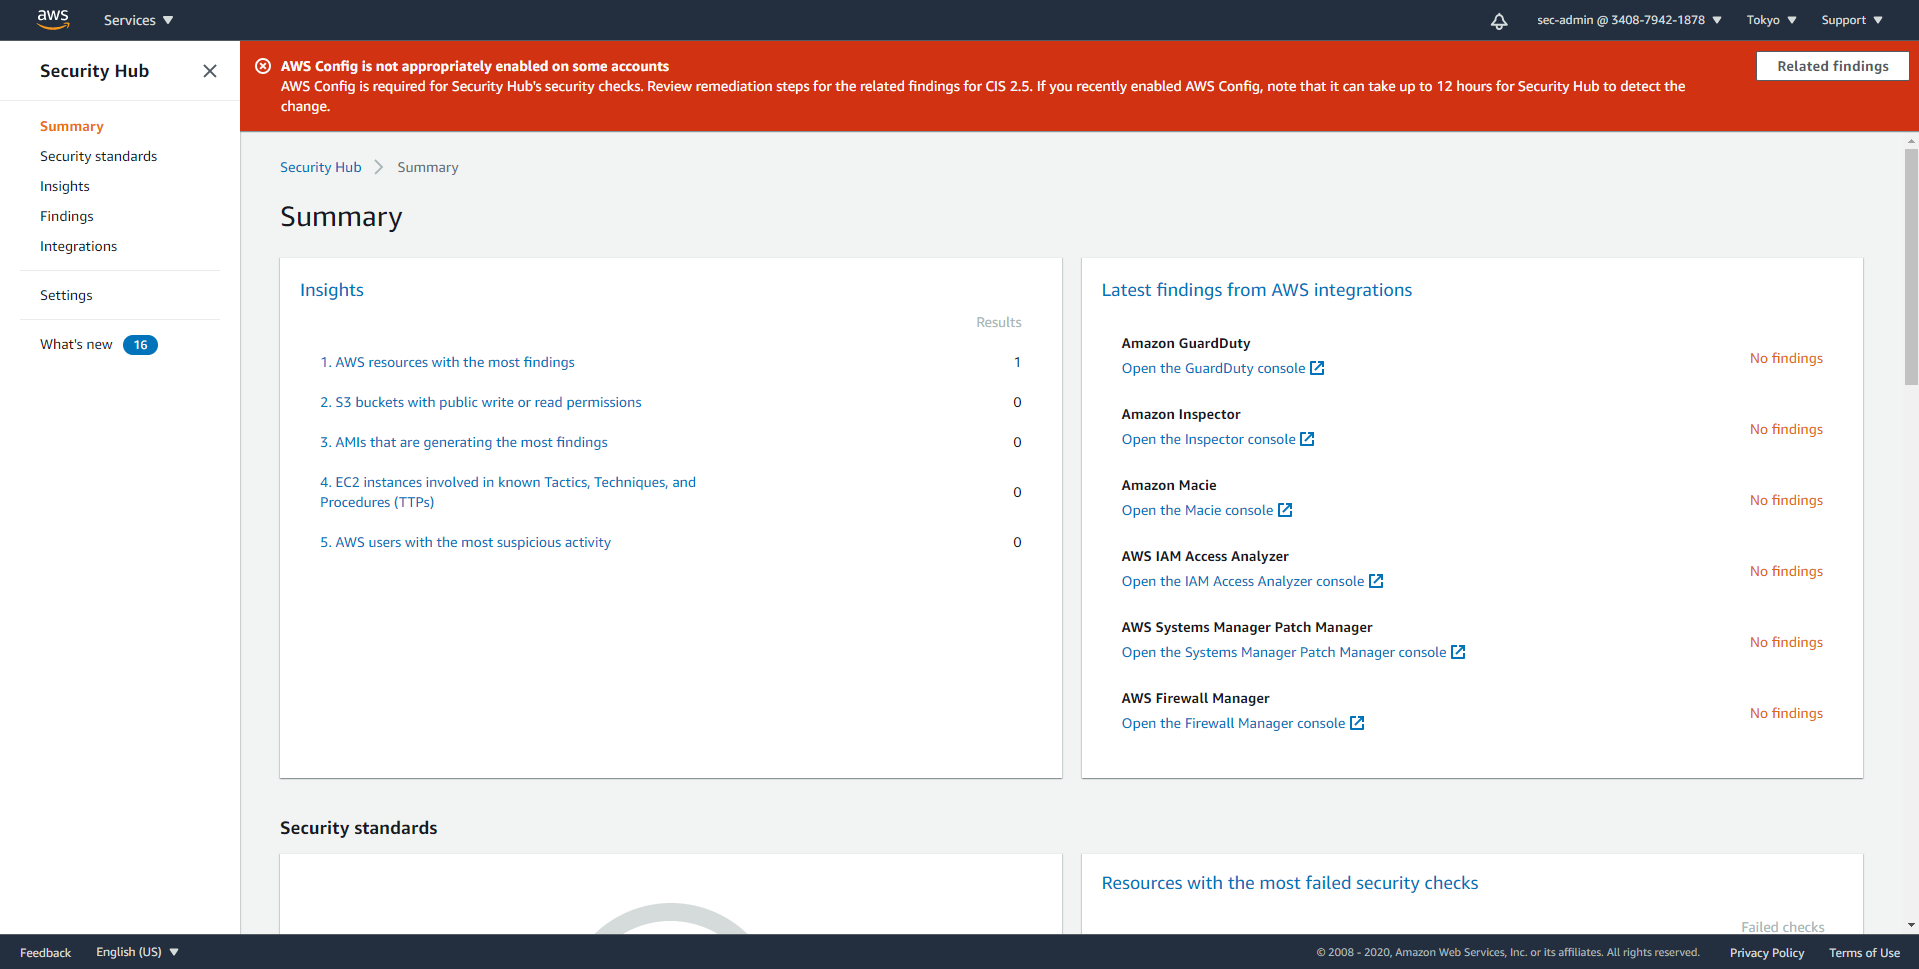Click external link icon beside IAM Access Analyzer console

coord(1376,581)
